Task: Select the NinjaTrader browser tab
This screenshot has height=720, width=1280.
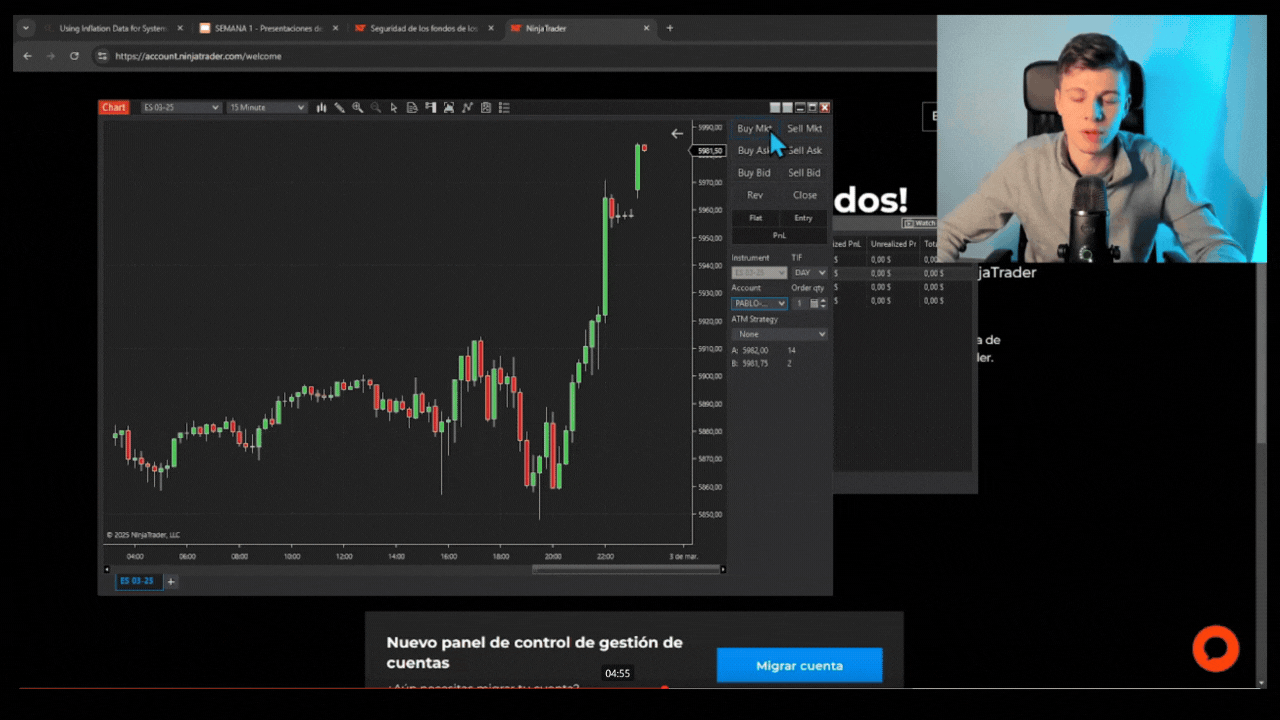Action: (x=580, y=28)
